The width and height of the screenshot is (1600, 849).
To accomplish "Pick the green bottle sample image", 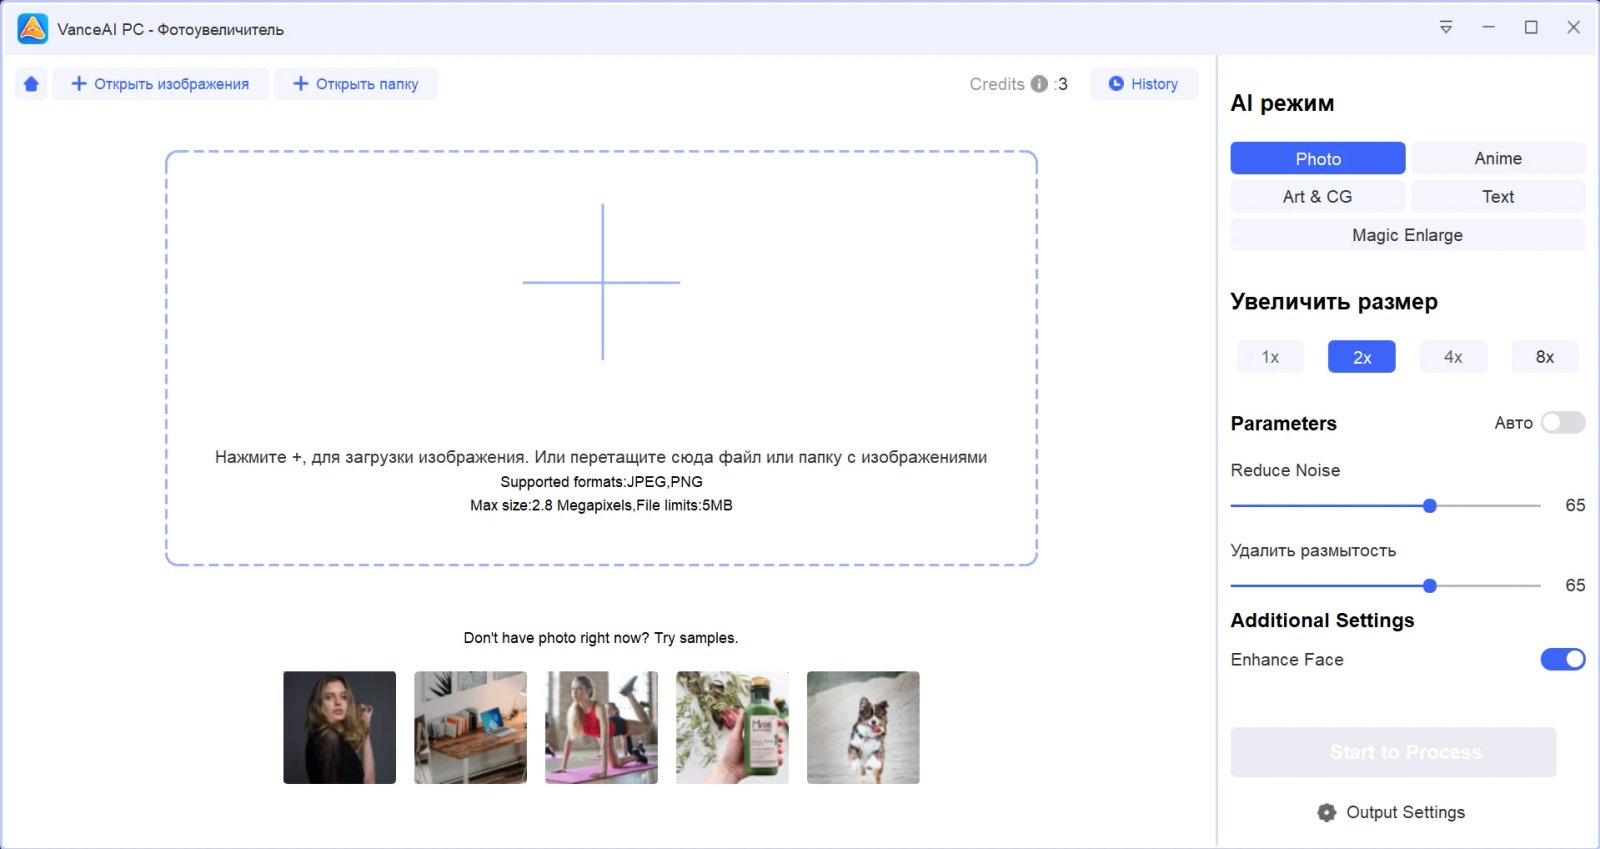I will (x=732, y=727).
